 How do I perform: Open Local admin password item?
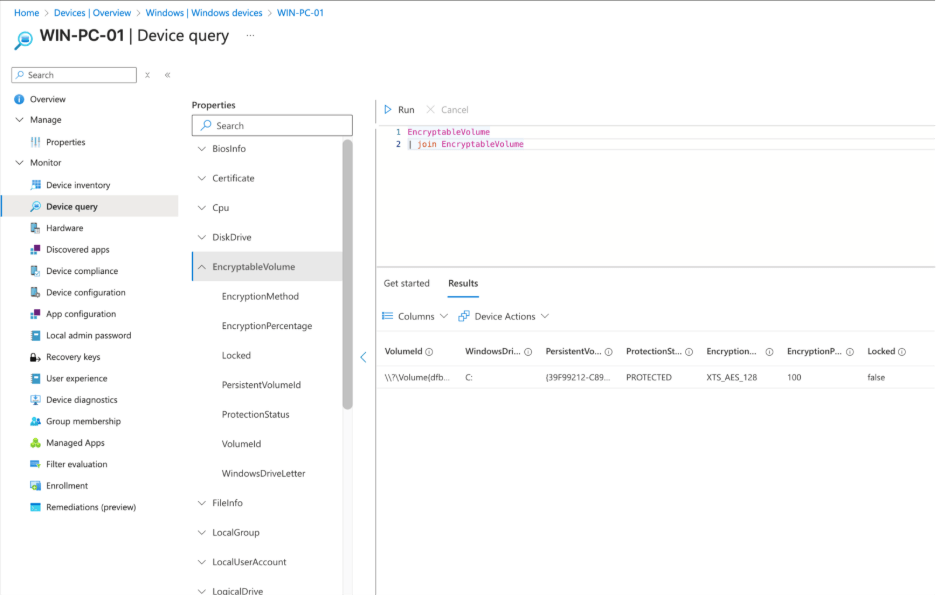tap(88, 336)
